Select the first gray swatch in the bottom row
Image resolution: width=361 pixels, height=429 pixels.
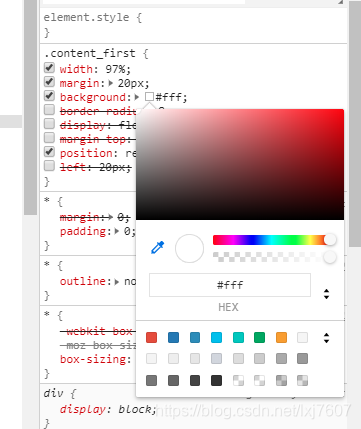coord(152,380)
